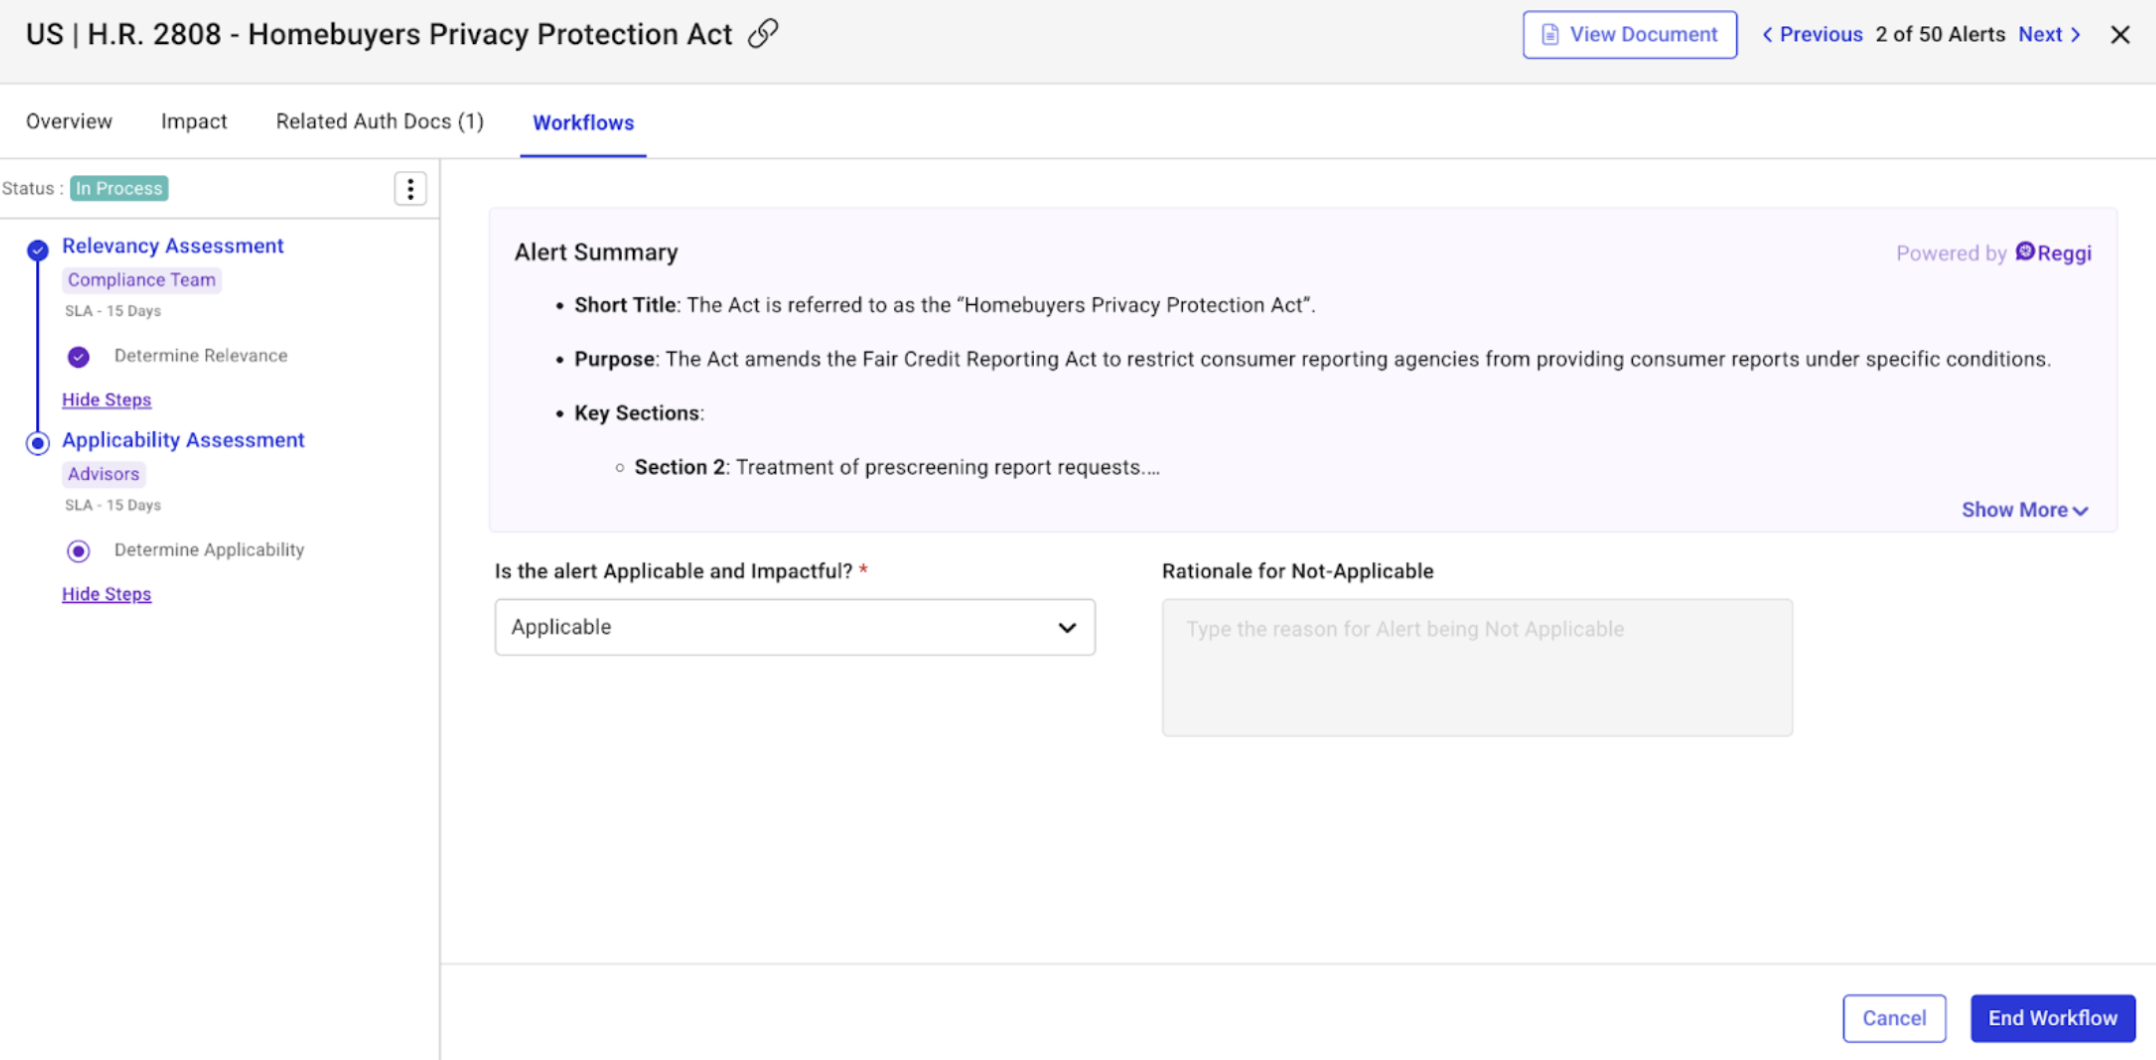Open the three-dot menu beside Status
The width and height of the screenshot is (2156, 1060).
(x=410, y=188)
